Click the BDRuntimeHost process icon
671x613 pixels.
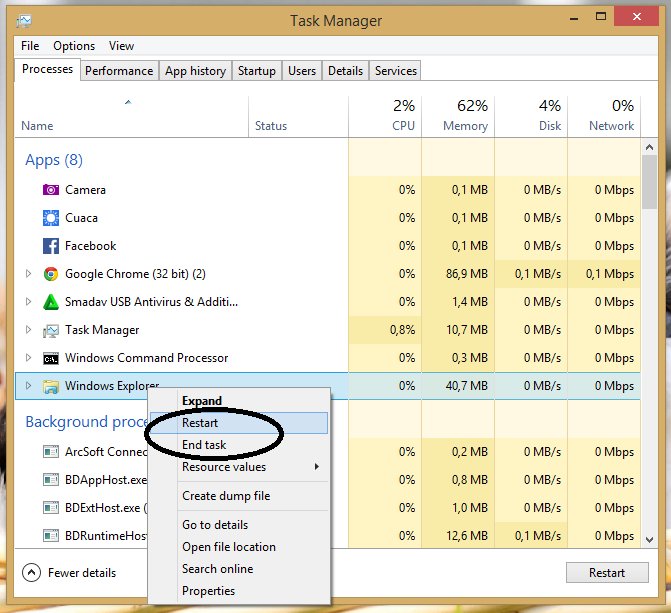coord(50,536)
